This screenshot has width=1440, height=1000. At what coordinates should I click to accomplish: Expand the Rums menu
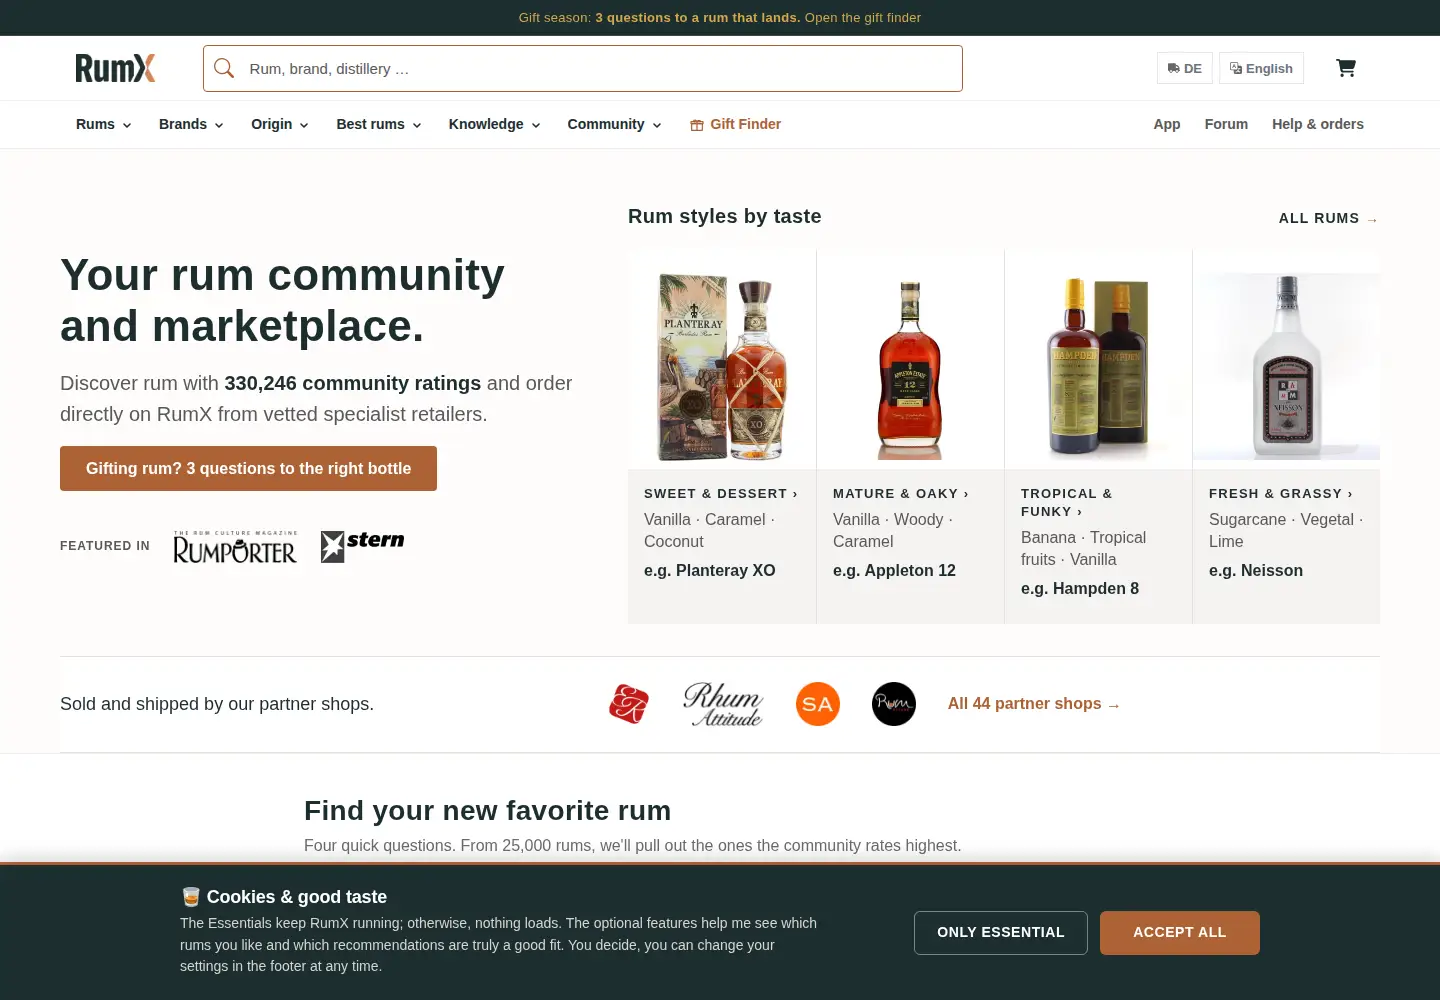(x=103, y=124)
